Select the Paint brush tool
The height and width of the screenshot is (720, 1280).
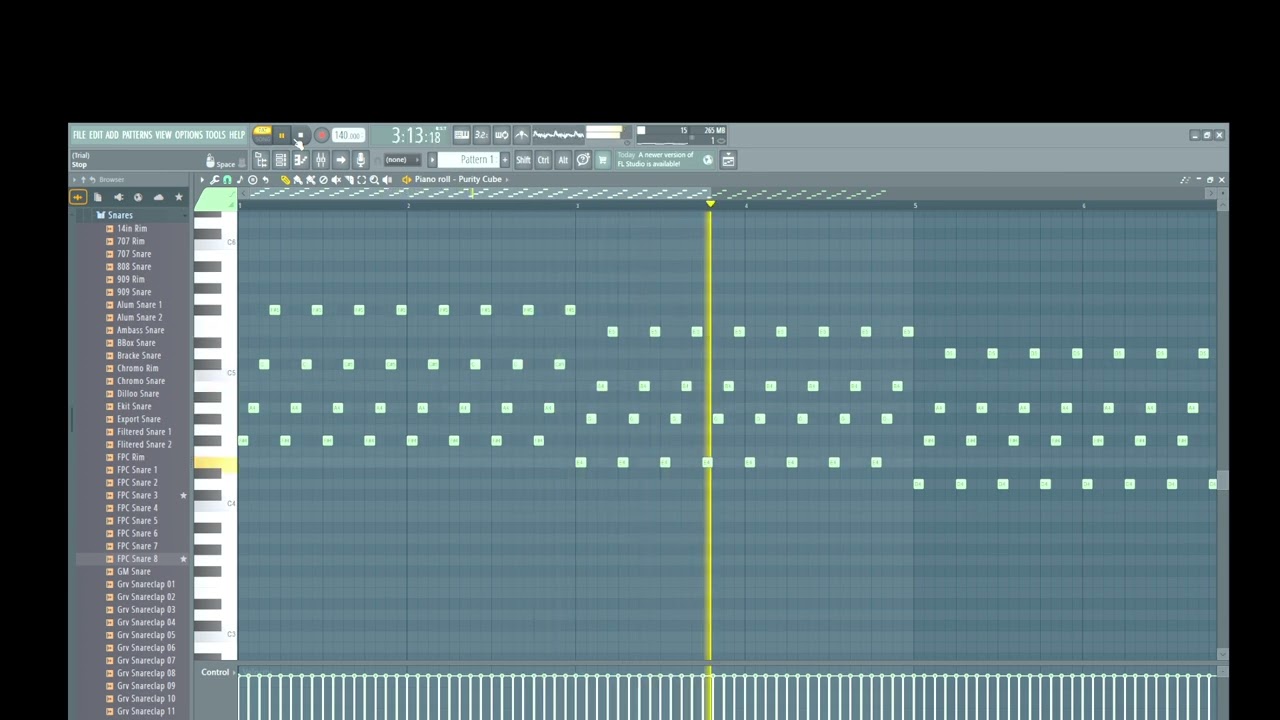click(x=298, y=180)
